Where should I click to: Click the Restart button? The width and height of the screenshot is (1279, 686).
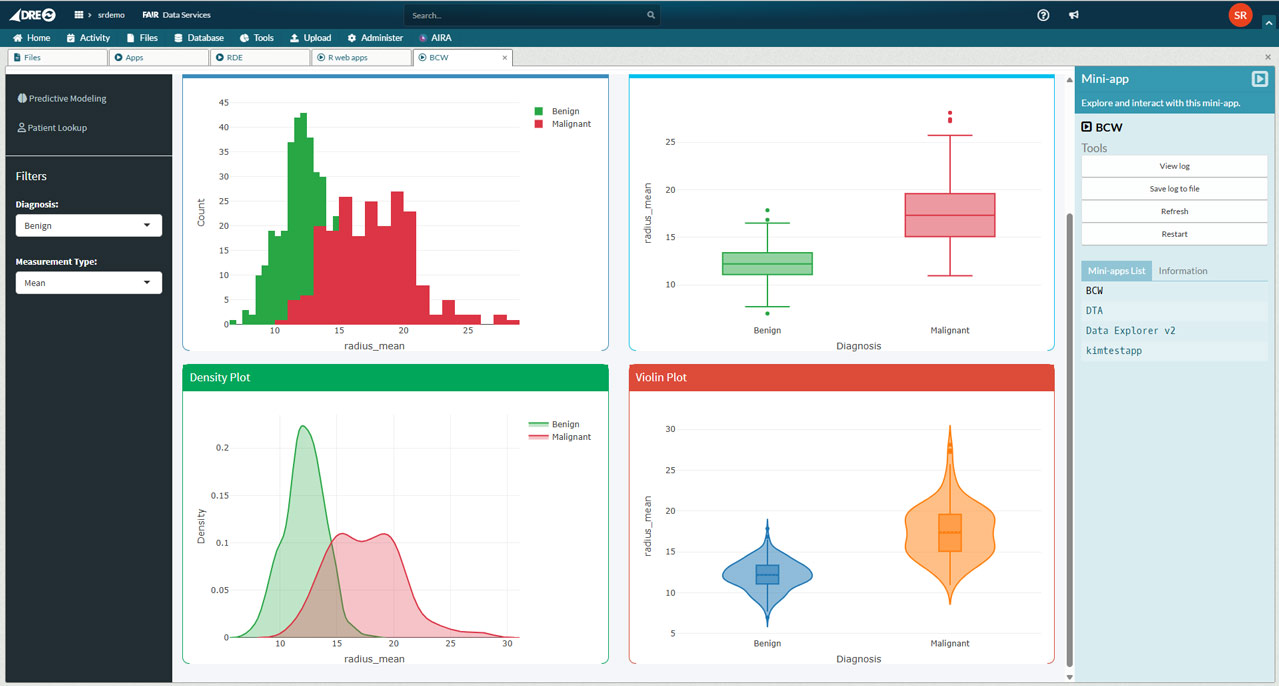[x=1174, y=234]
